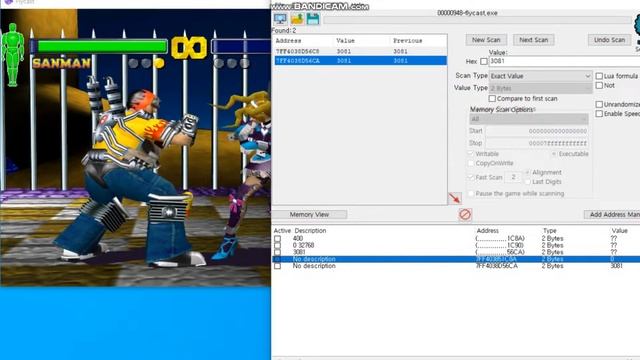The height and width of the screenshot is (360, 640).
Task: Toggle the Hex checkbox
Action: tap(484, 61)
